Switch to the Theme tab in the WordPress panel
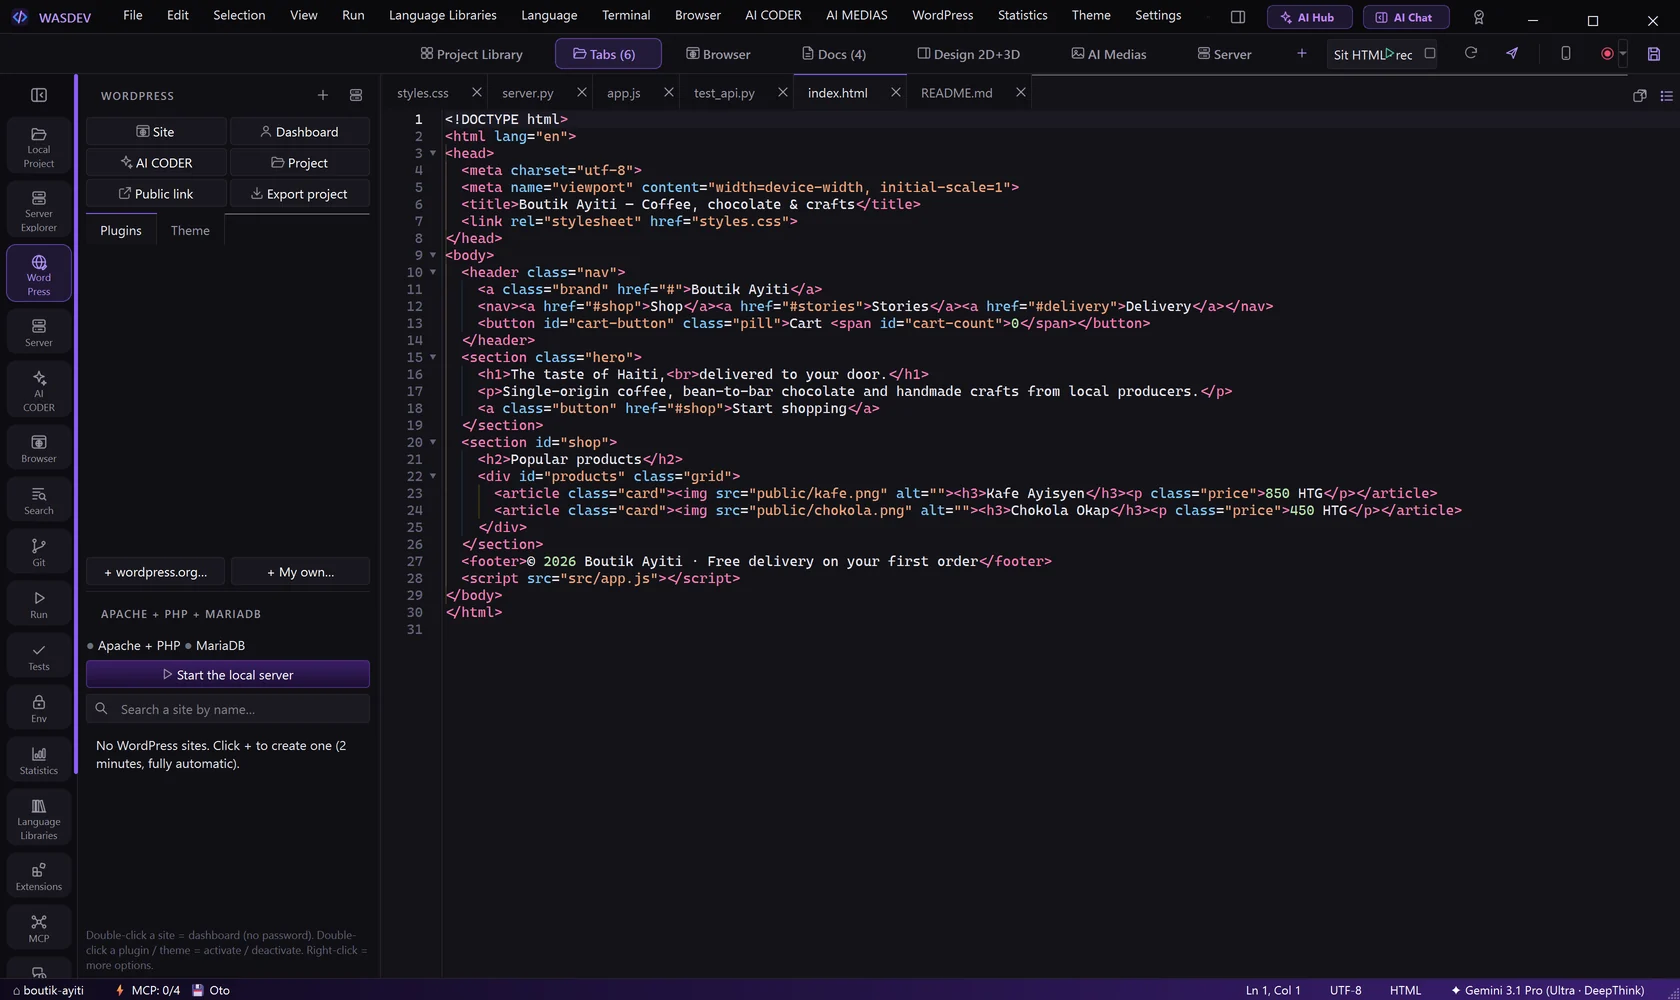 [x=190, y=230]
